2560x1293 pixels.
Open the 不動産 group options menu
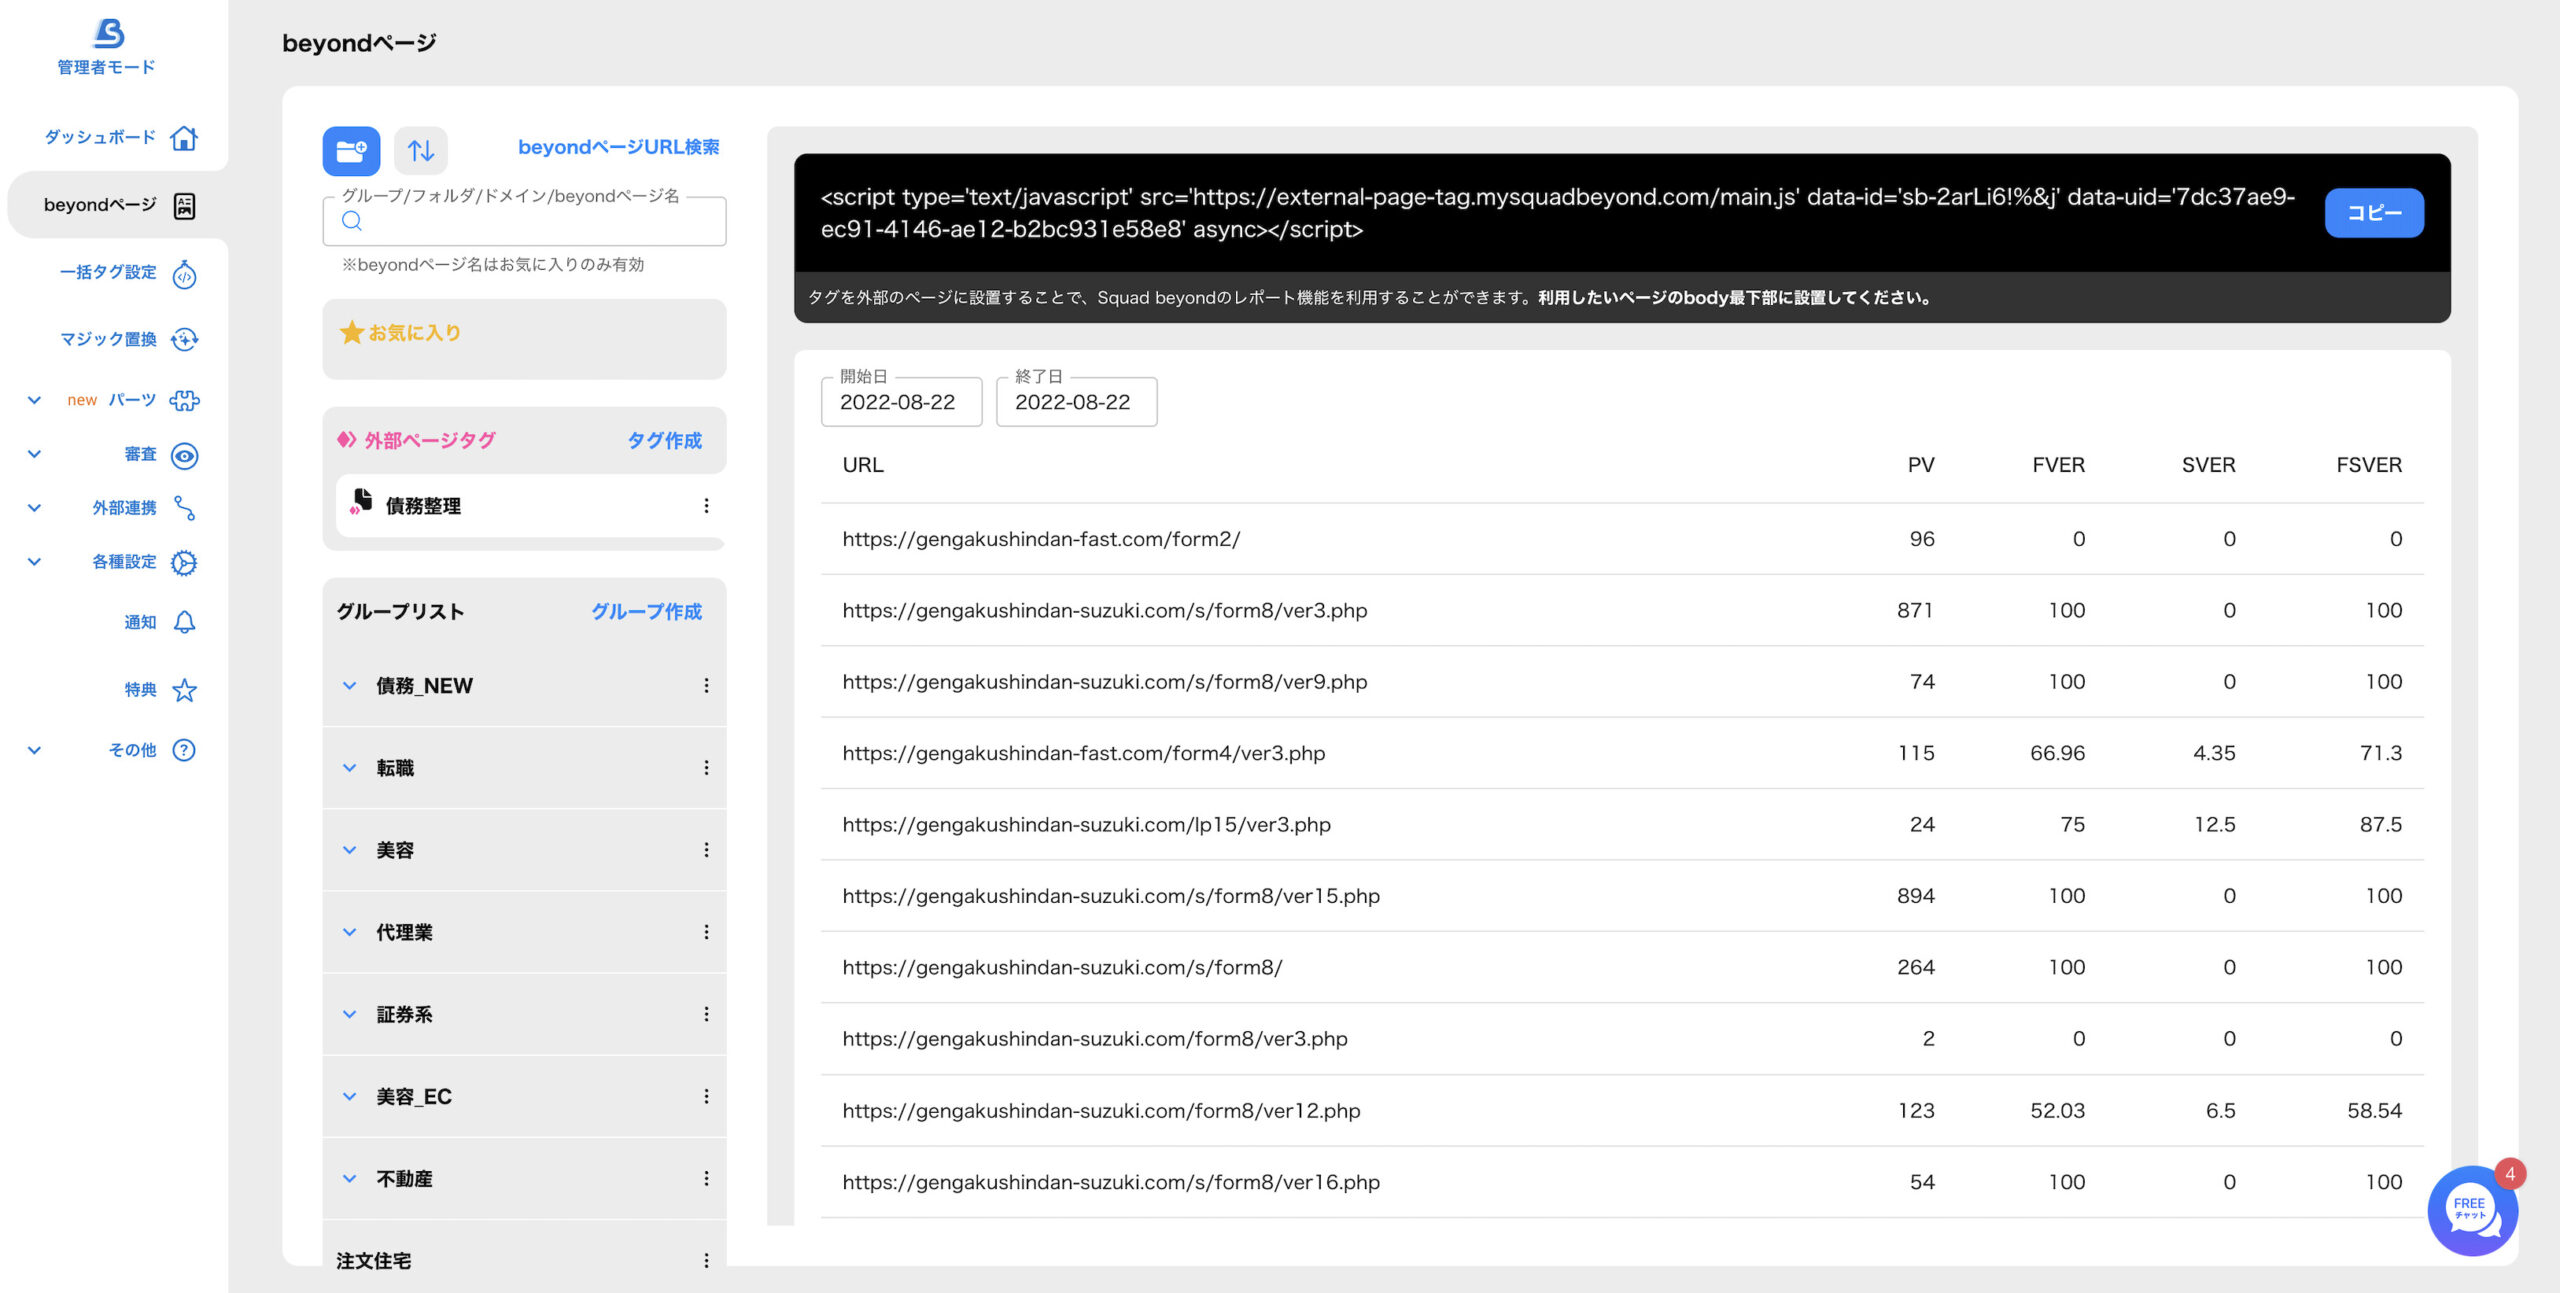pos(706,1179)
